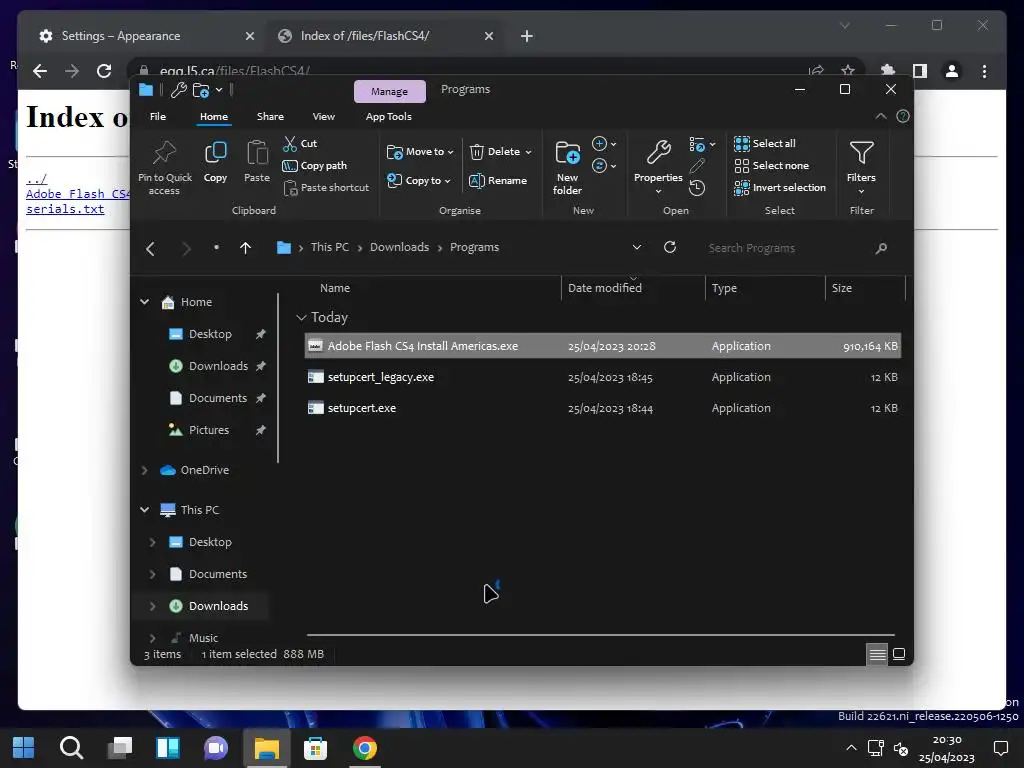Click the search magnifier in Explorer
This screenshot has height=768, width=1024.
pyautogui.click(x=881, y=248)
